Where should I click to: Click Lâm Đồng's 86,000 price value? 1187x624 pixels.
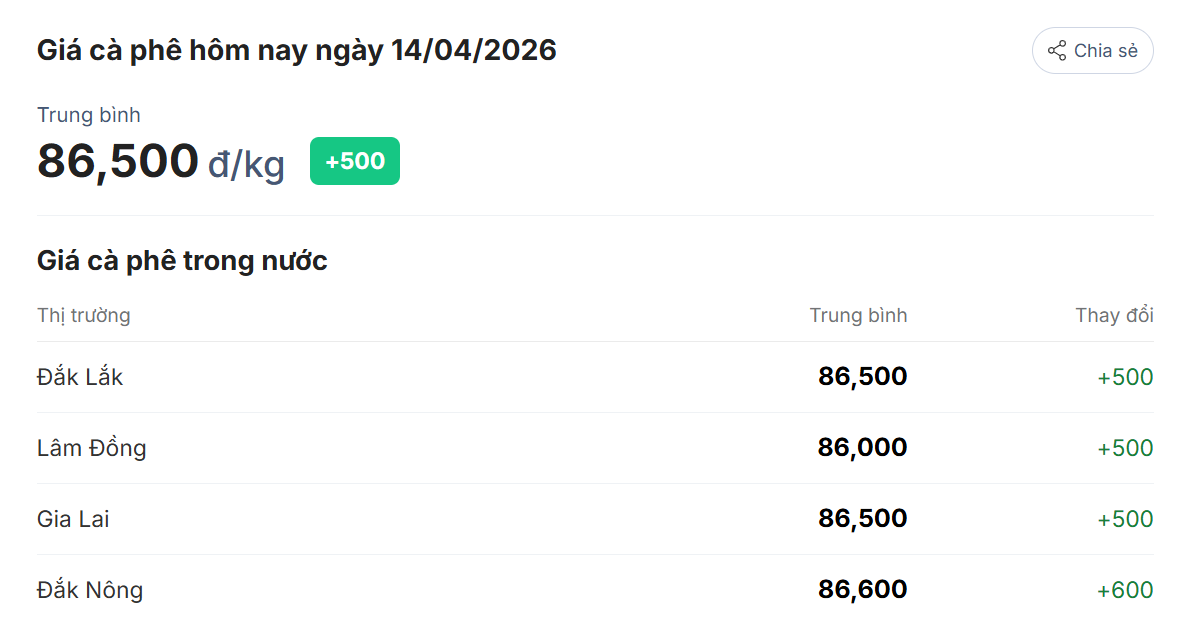(862, 448)
